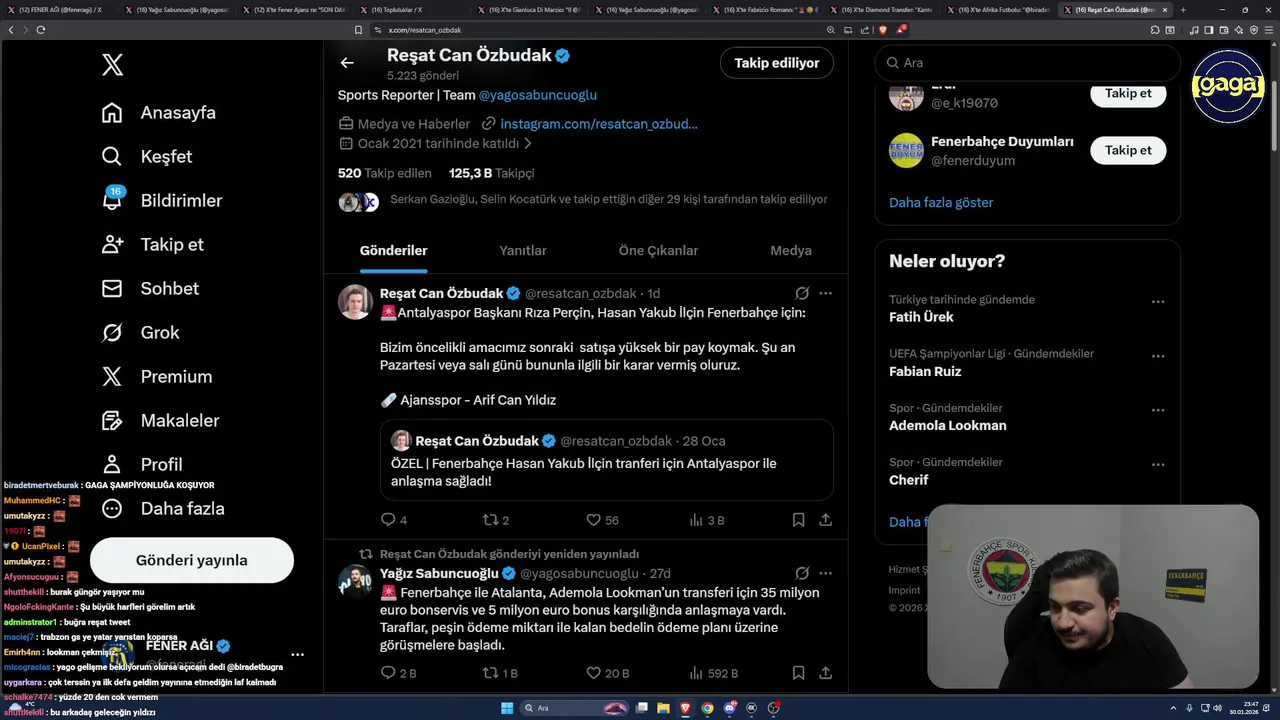Reload the page in the browser toolbar

[41, 30]
